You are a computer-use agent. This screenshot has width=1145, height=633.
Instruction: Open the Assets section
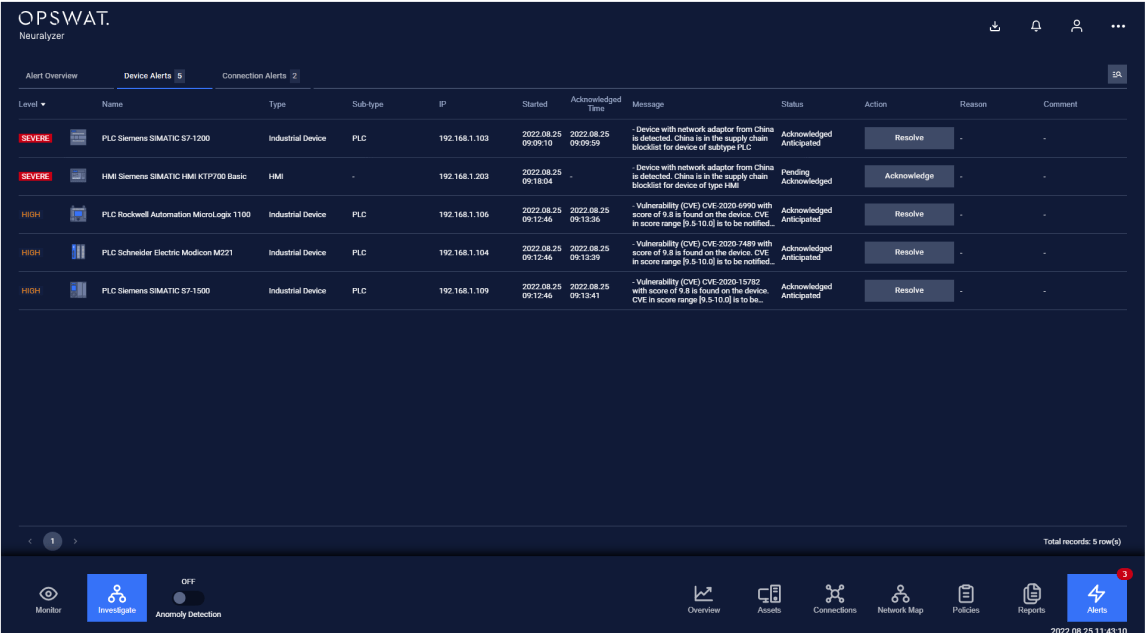coord(769,598)
